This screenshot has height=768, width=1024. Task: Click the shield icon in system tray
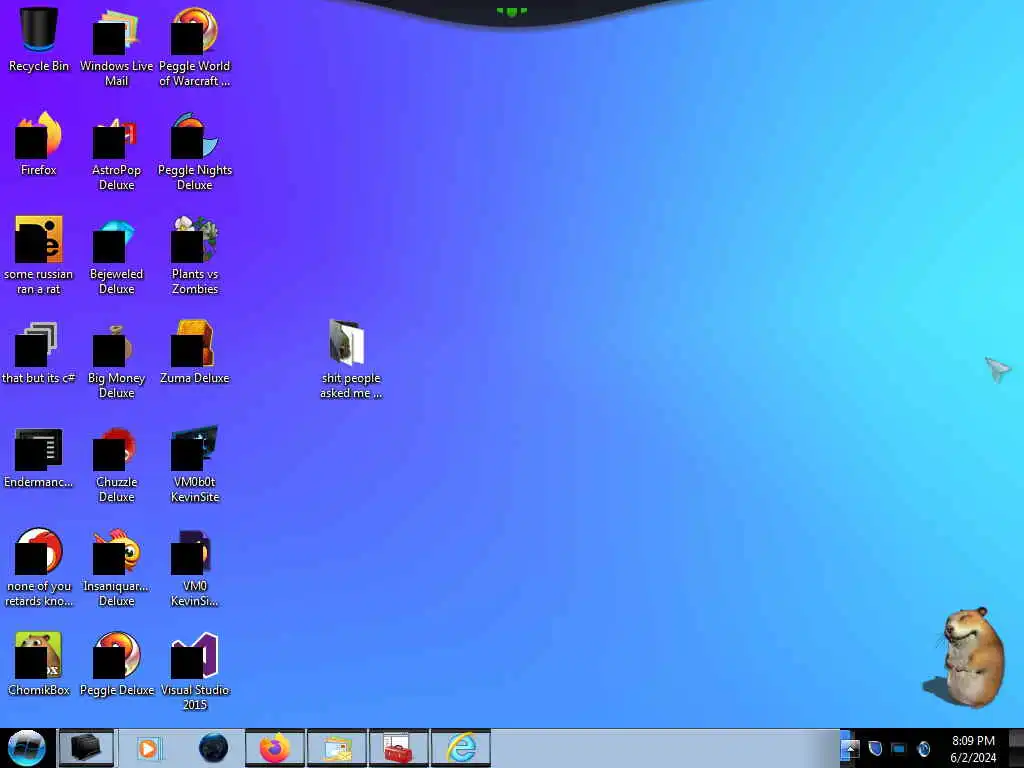pyautogui.click(x=875, y=748)
